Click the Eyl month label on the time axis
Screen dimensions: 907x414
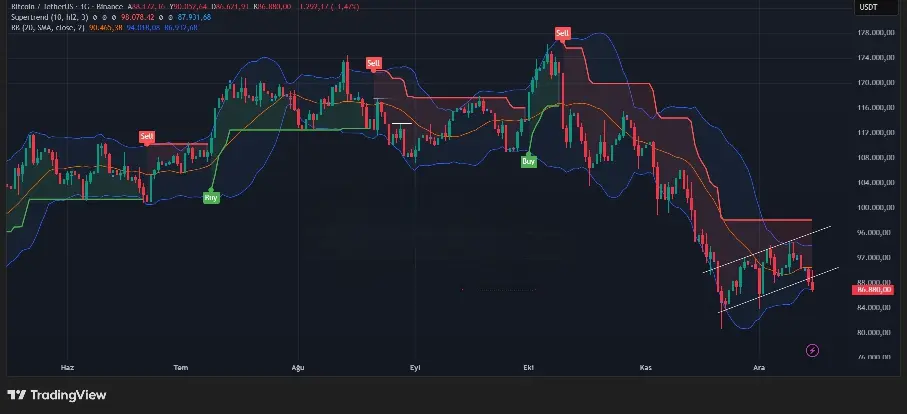tap(414, 367)
